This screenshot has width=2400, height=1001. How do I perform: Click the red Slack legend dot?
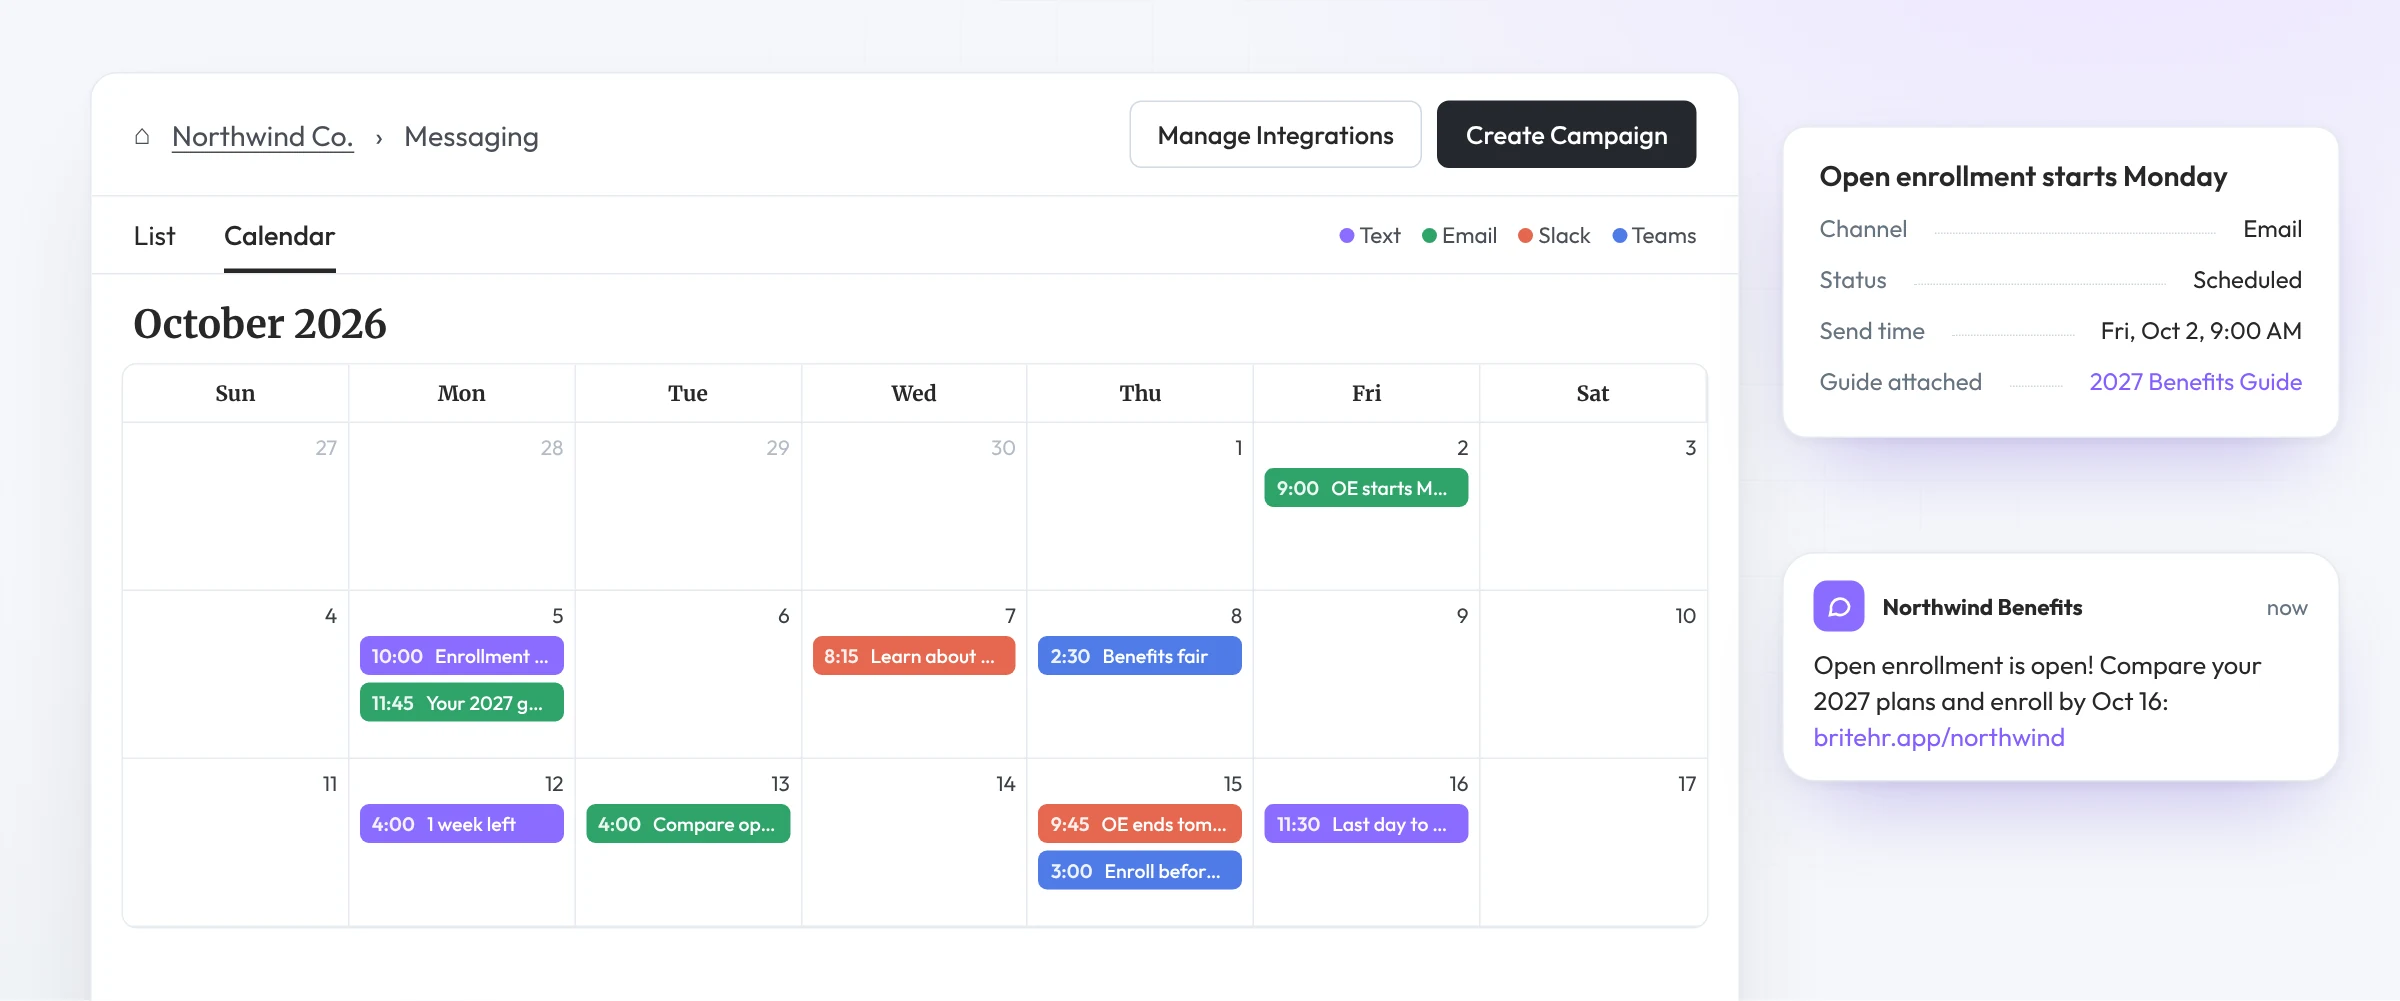coord(1525,236)
